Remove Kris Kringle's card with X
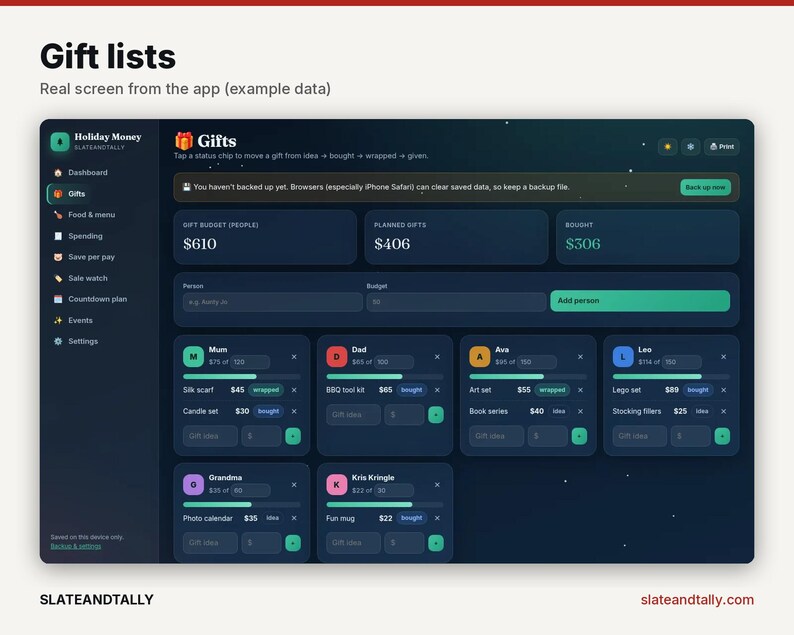Screen dimensions: 794x635 (x=437, y=485)
